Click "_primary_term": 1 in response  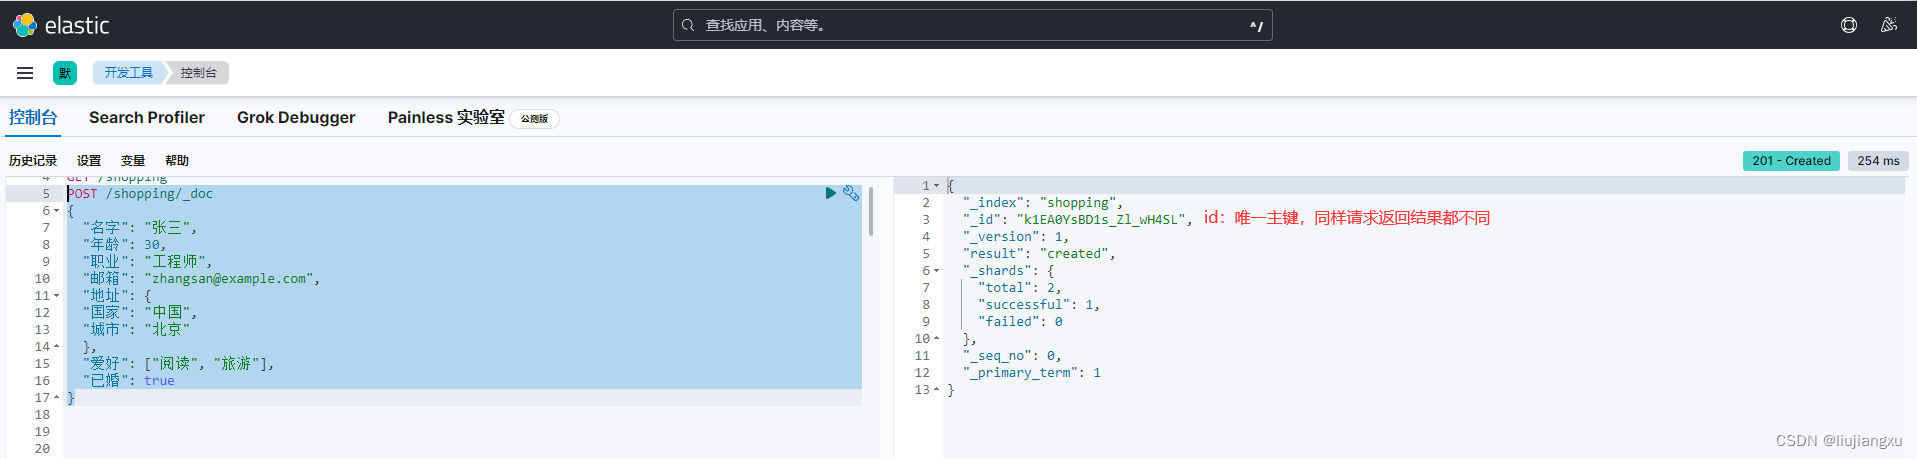point(1032,373)
